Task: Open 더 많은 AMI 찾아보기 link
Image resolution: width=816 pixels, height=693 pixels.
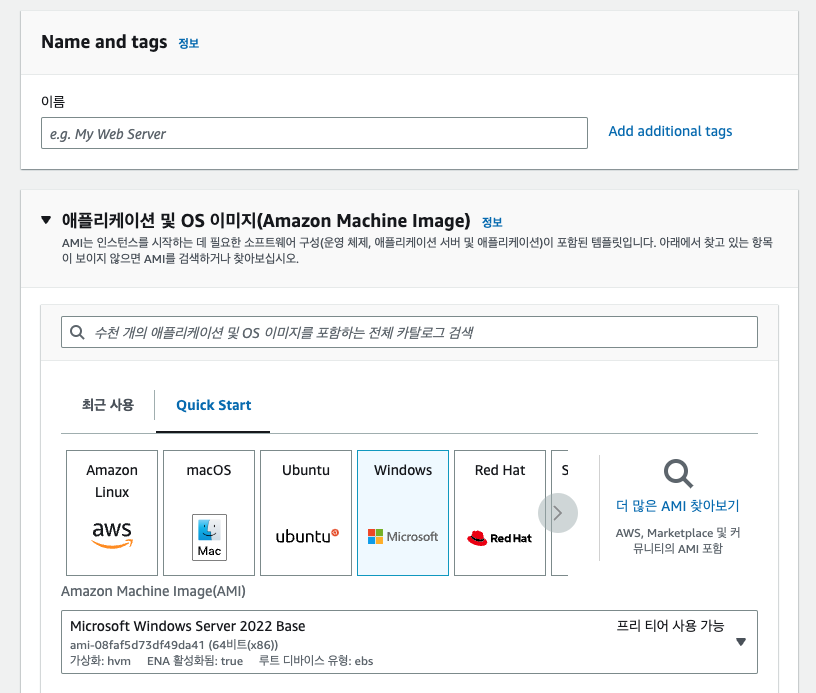Action: click(678, 506)
